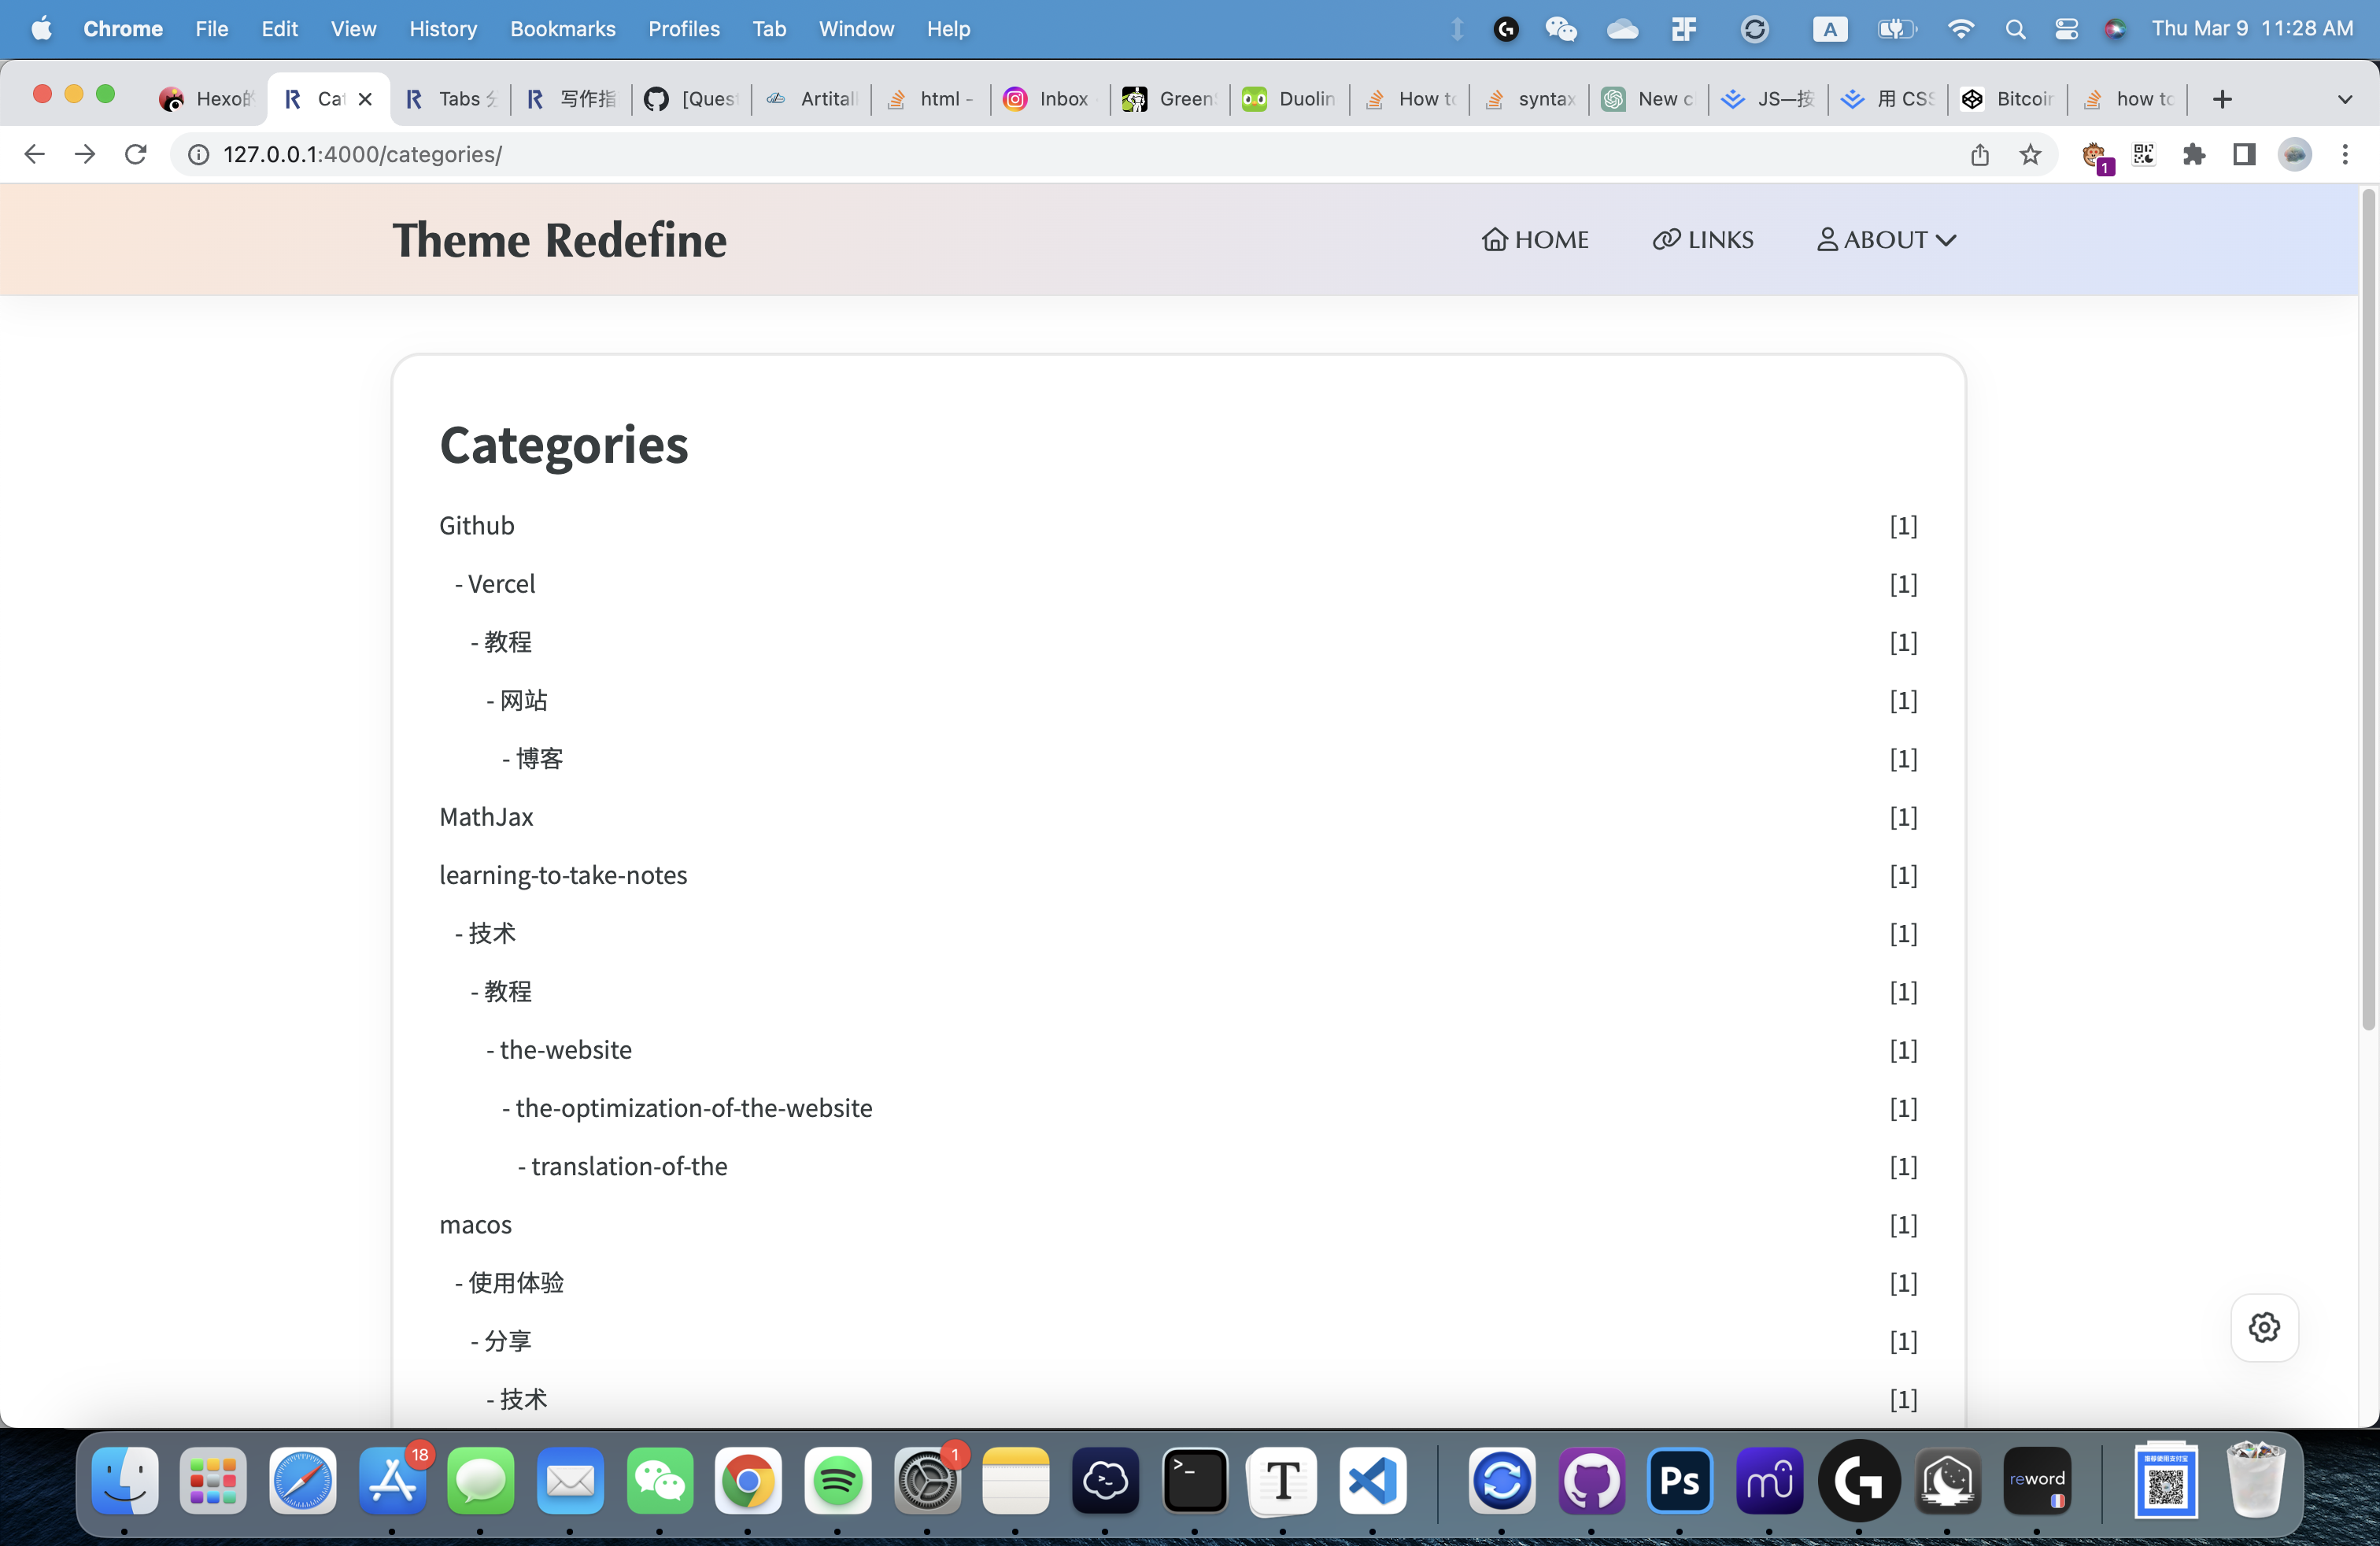Viewport: 2380px width, 1546px height.
Task: Click the share icon in the address bar
Action: coord(1981,155)
